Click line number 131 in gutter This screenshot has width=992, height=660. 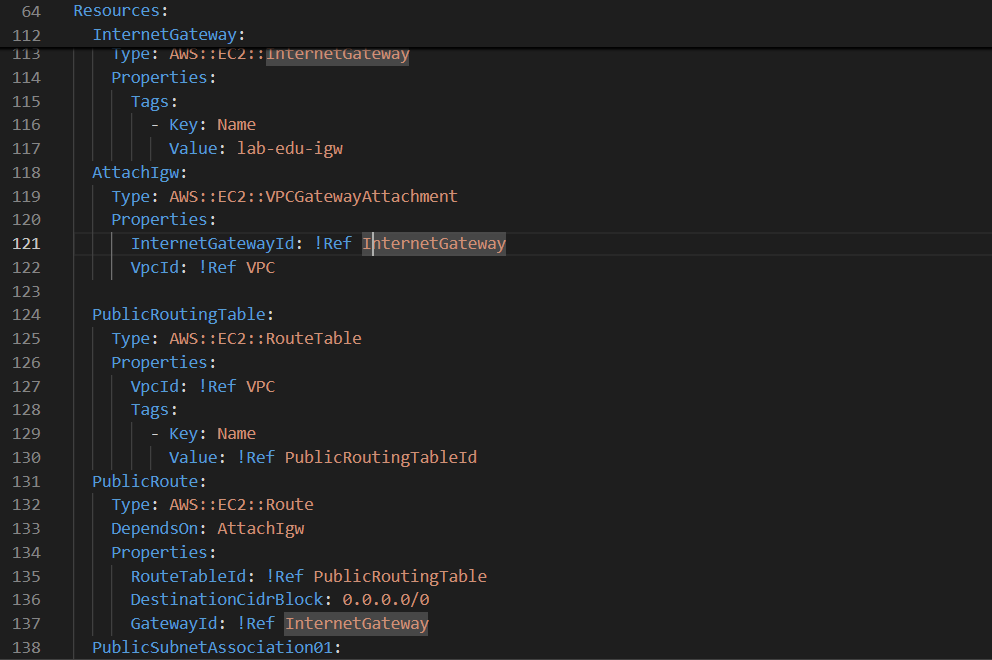26,482
